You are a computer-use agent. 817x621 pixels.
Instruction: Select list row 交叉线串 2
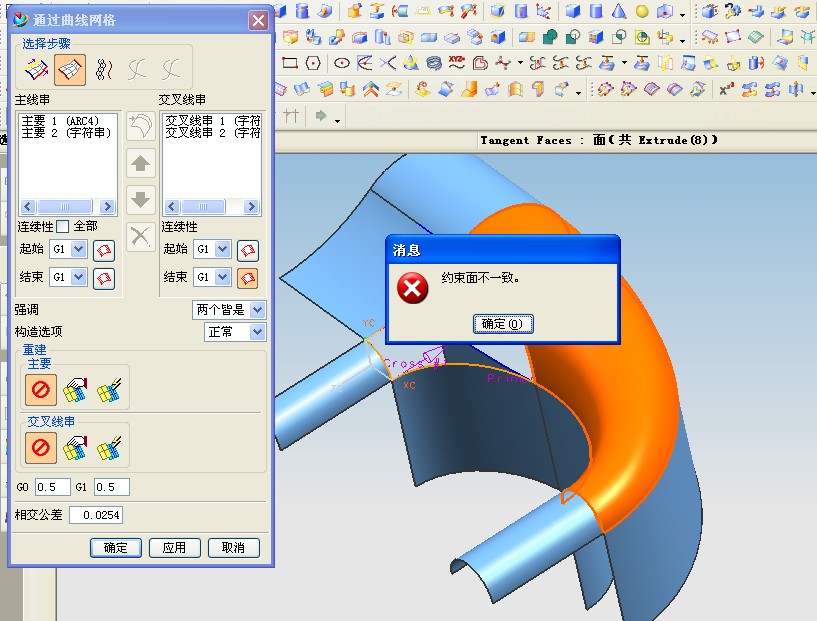tap(212, 133)
